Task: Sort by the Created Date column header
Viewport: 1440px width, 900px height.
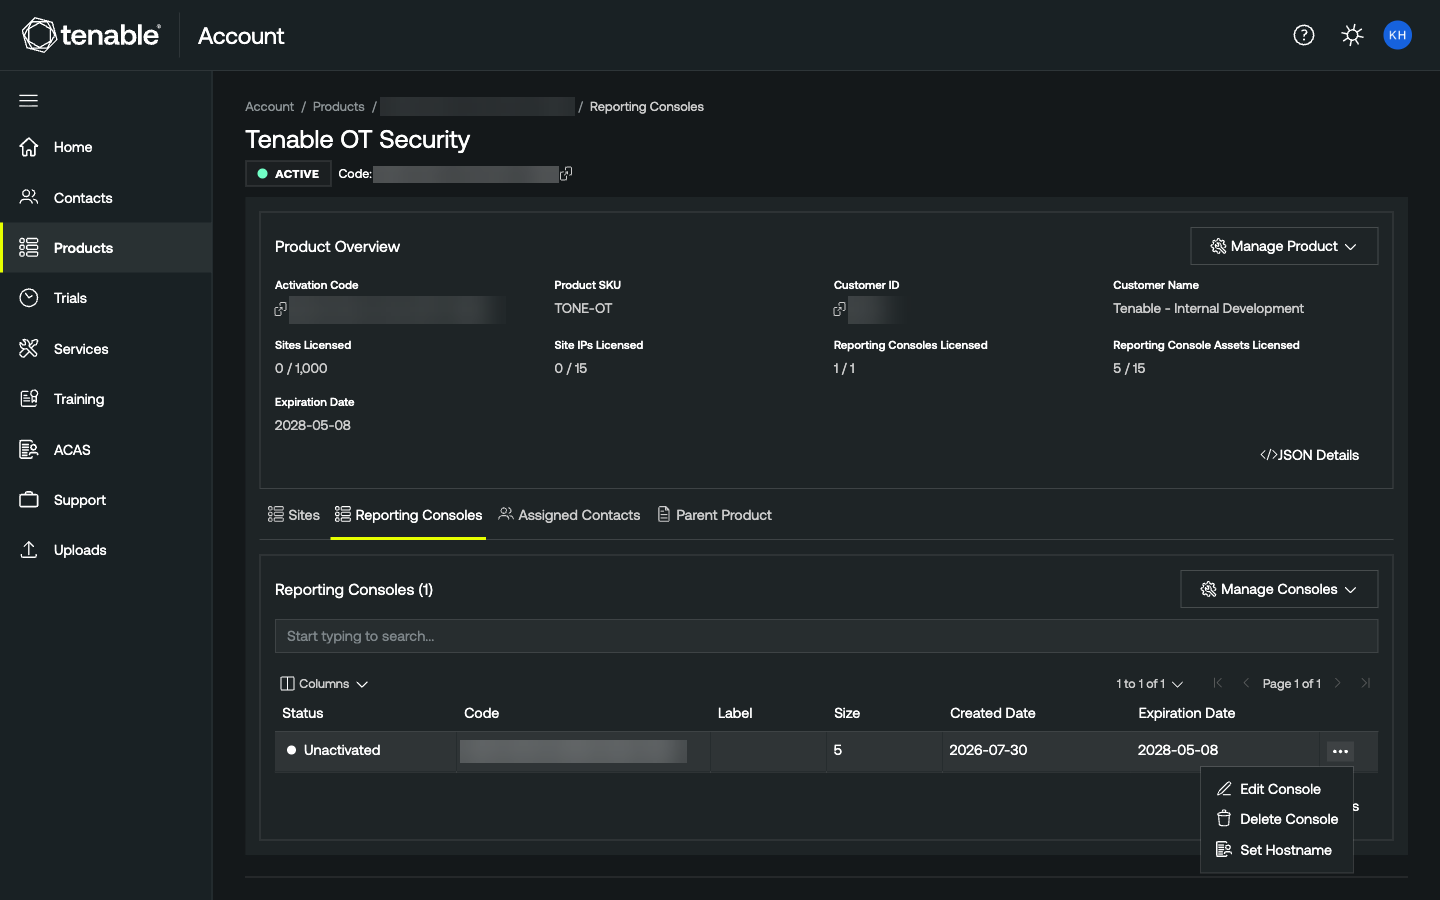Action: coord(993,713)
